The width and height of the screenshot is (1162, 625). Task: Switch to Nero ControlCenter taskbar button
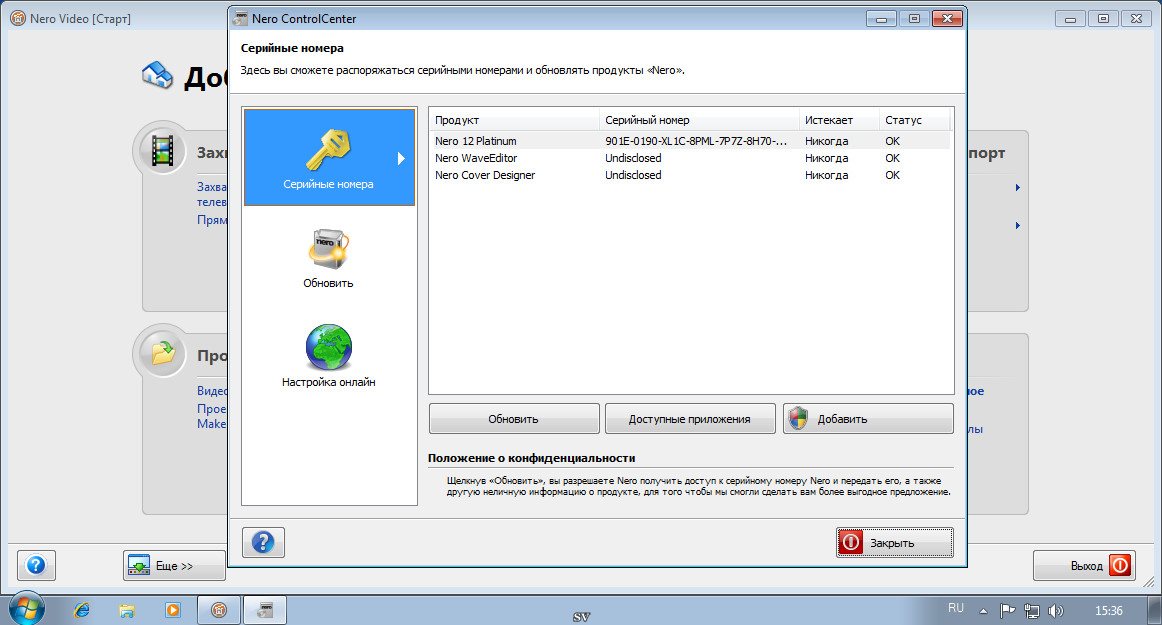265,610
